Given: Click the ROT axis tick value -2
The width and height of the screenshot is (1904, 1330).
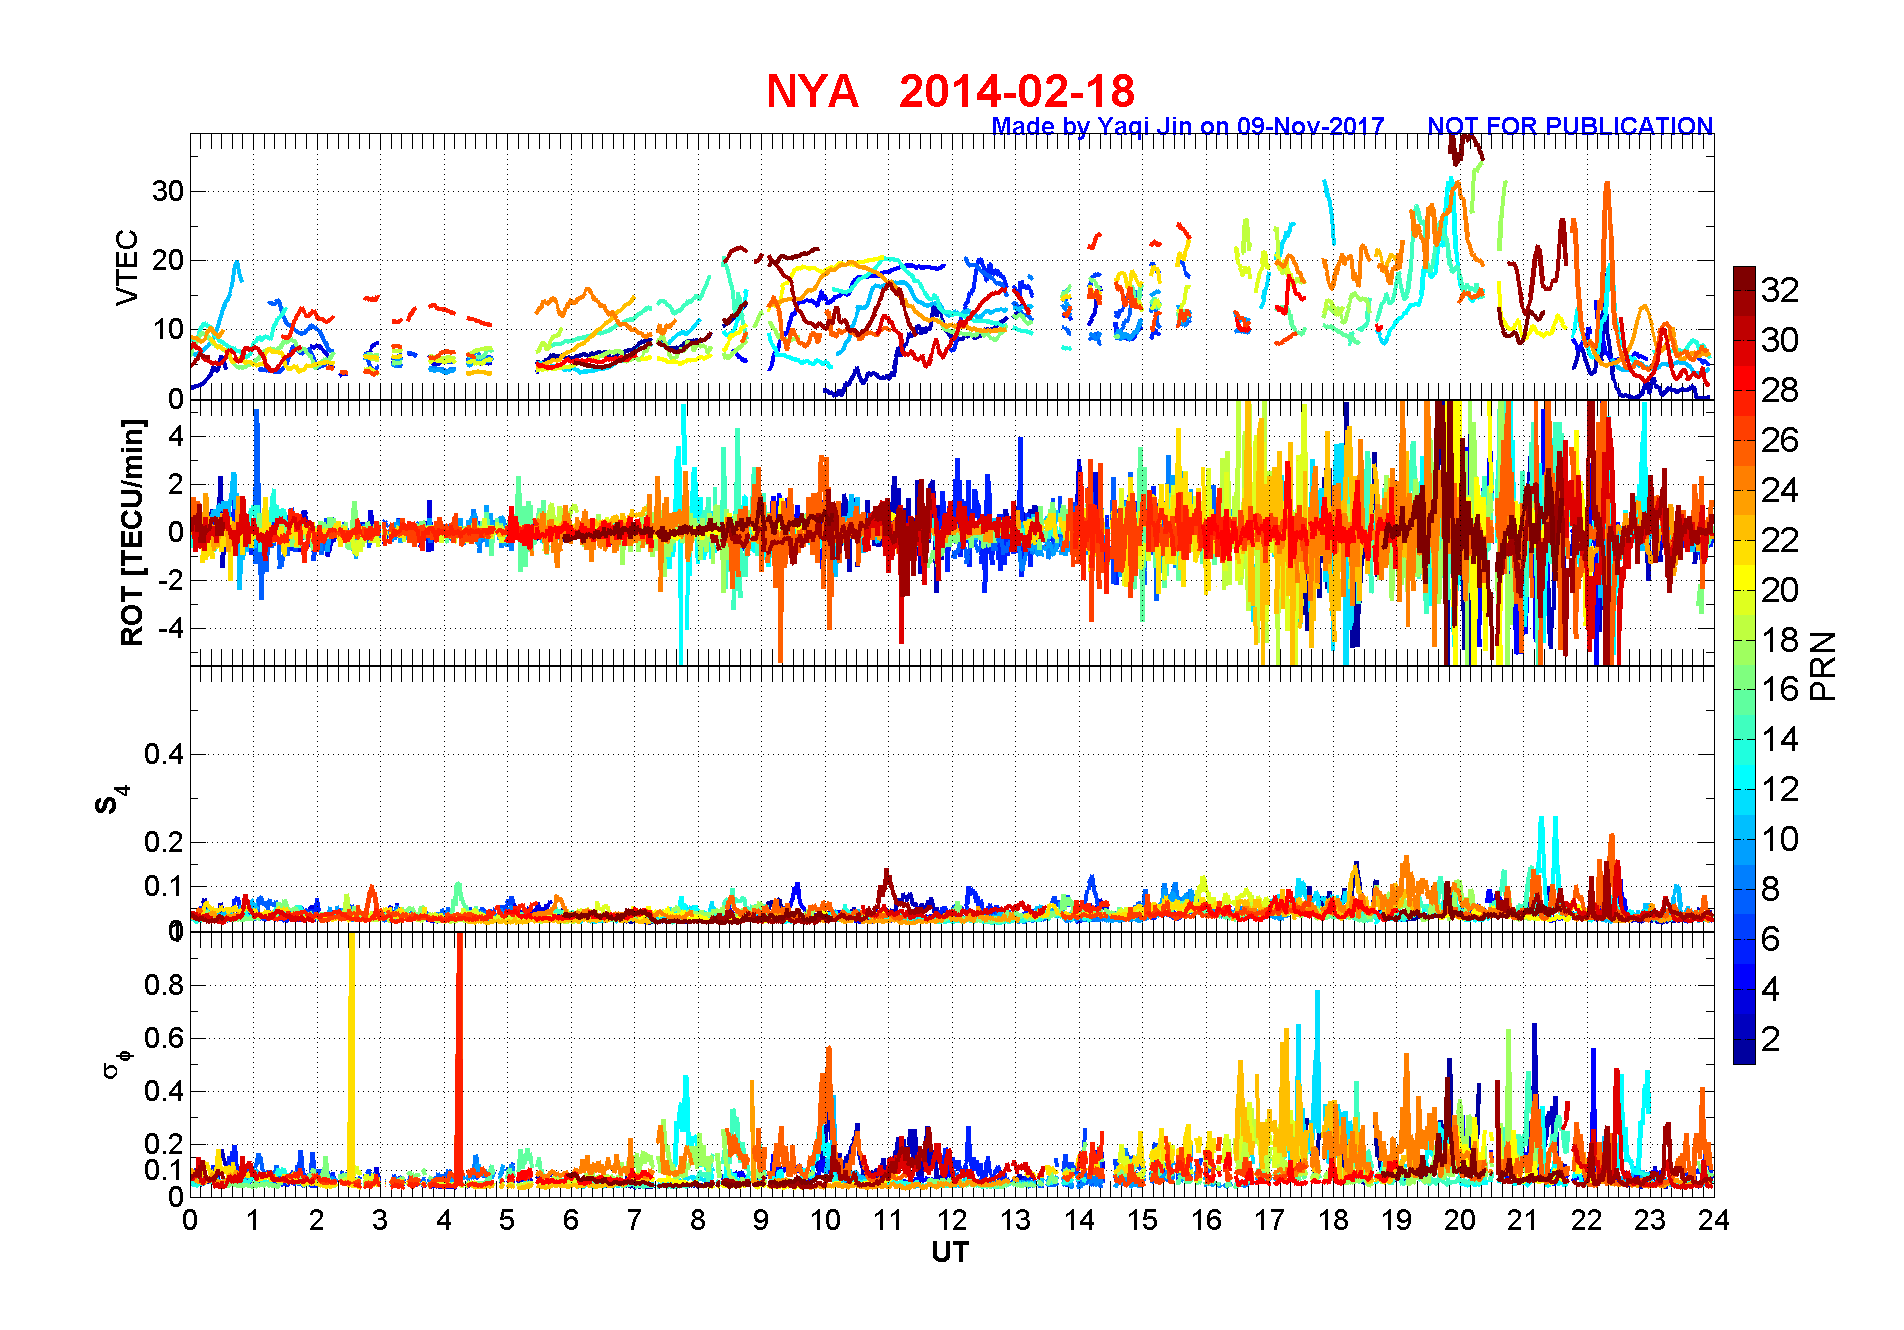Looking at the screenshot, I should pyautogui.click(x=171, y=580).
